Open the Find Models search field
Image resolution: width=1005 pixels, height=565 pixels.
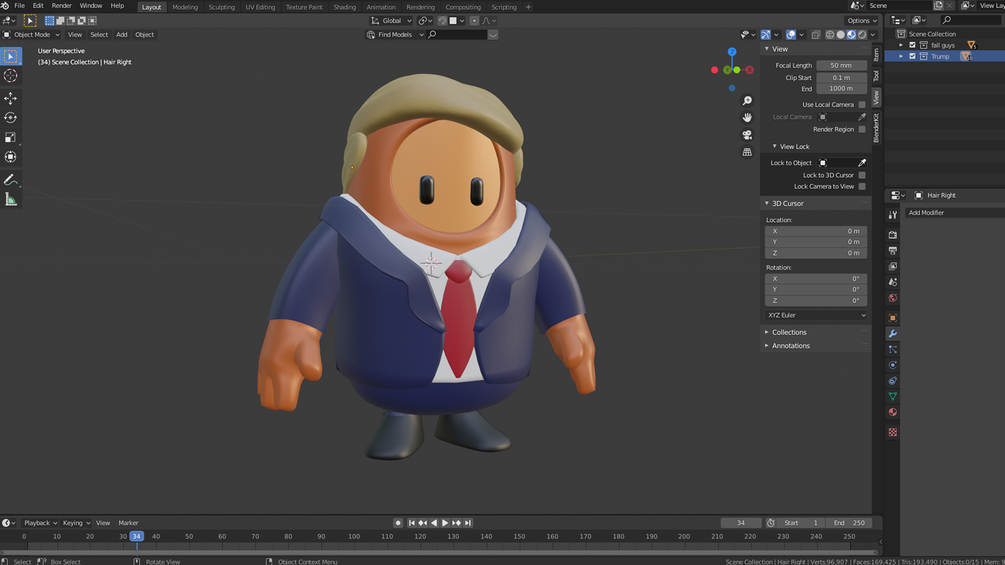click(459, 35)
